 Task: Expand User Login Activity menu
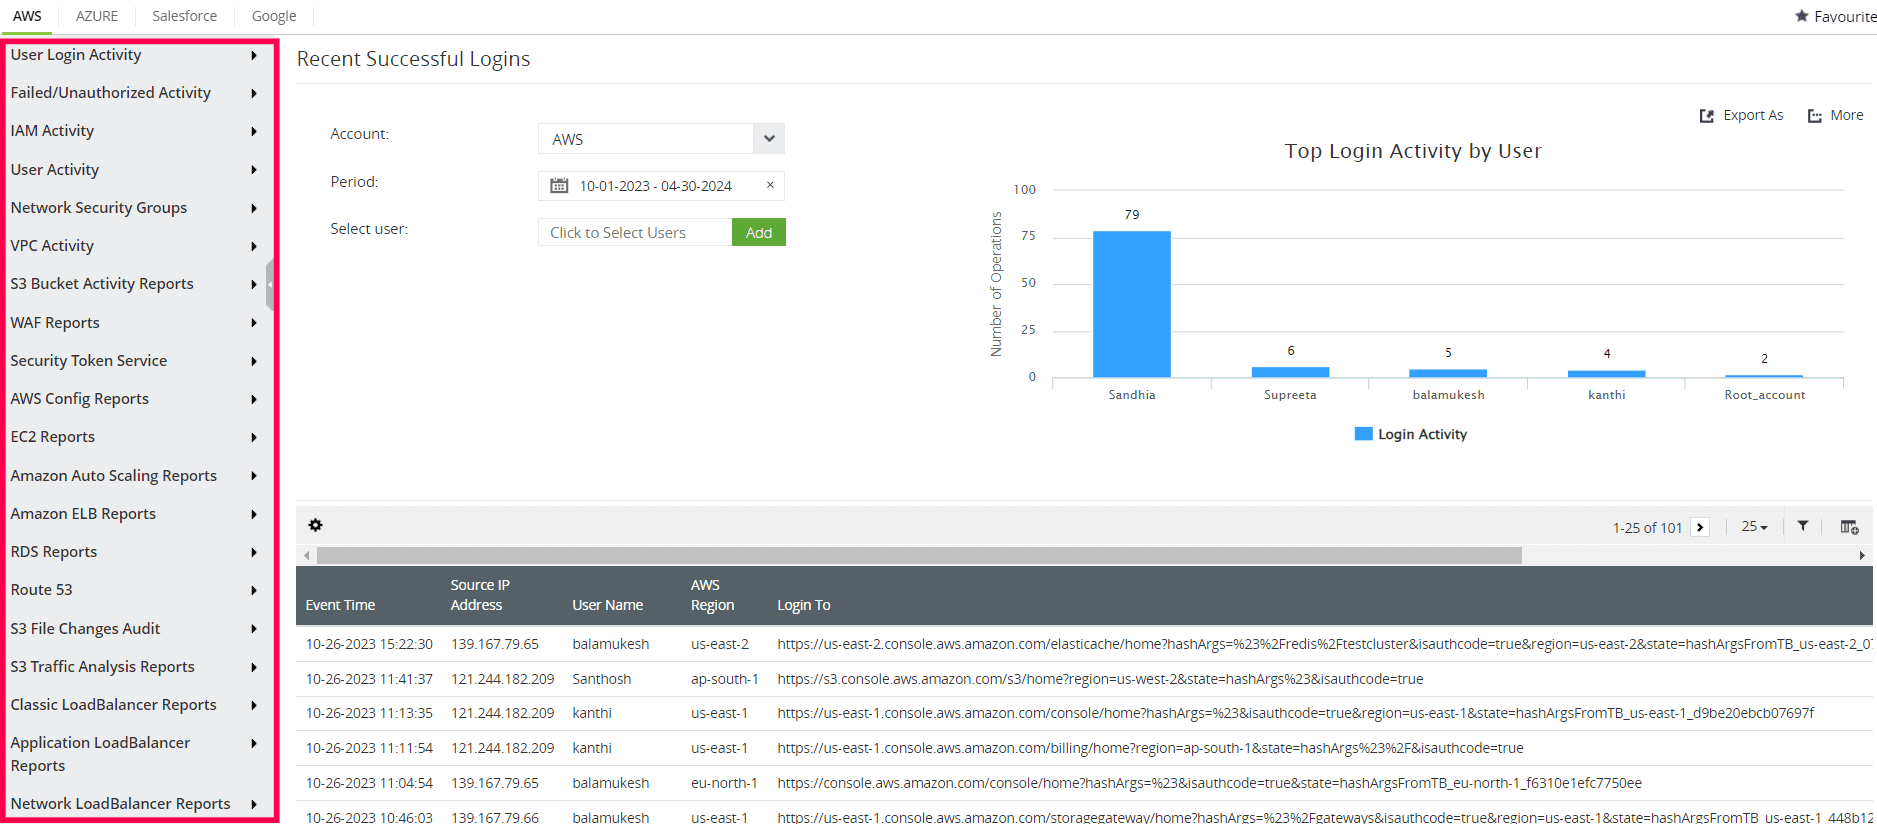tap(254, 55)
